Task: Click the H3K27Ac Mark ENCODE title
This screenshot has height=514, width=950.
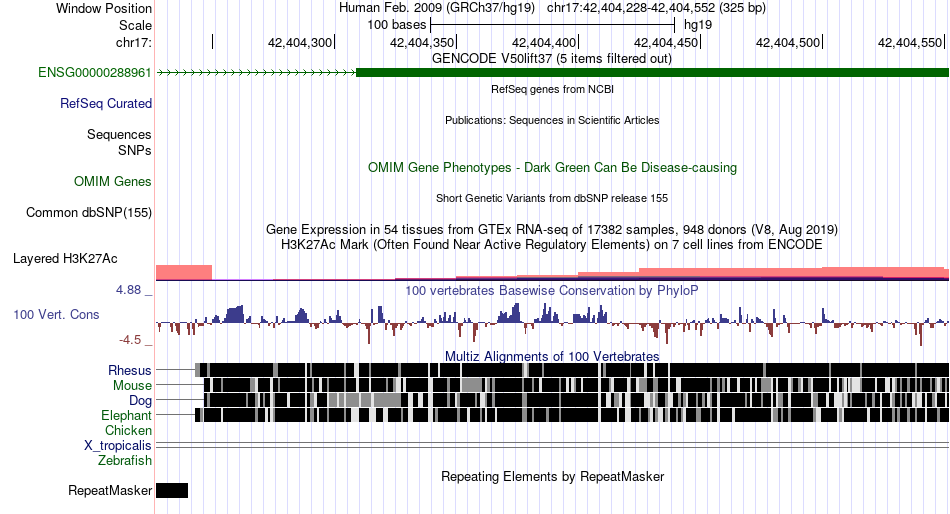Action: 552,245
